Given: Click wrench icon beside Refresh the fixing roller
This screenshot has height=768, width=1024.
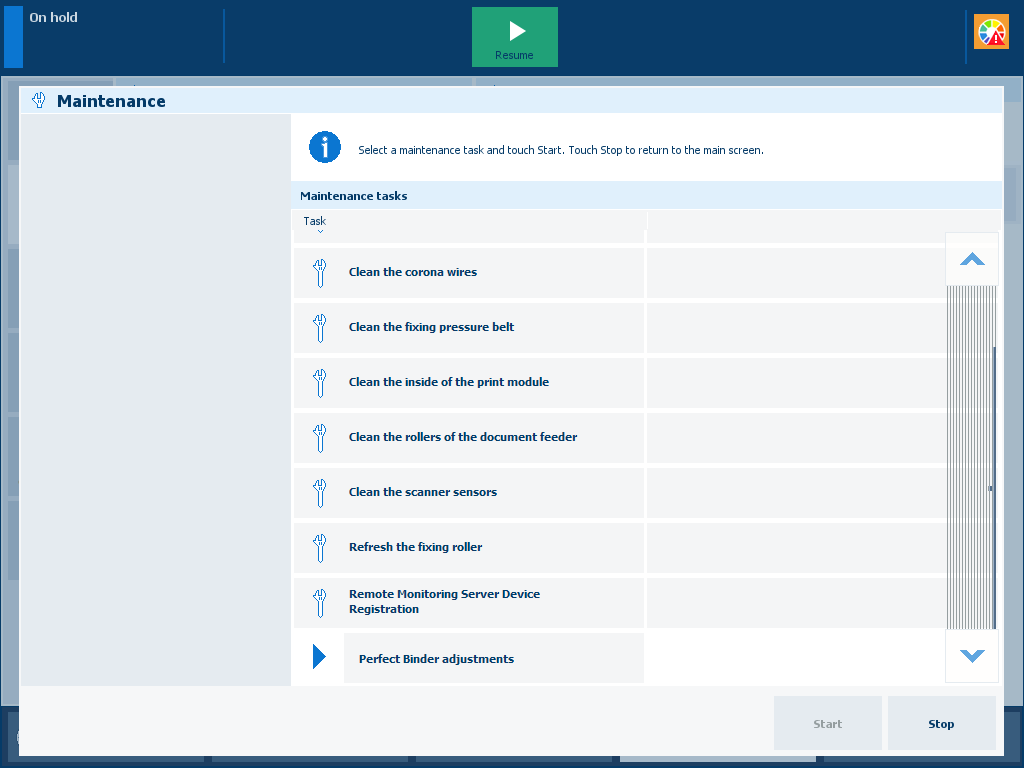Looking at the screenshot, I should [x=320, y=547].
